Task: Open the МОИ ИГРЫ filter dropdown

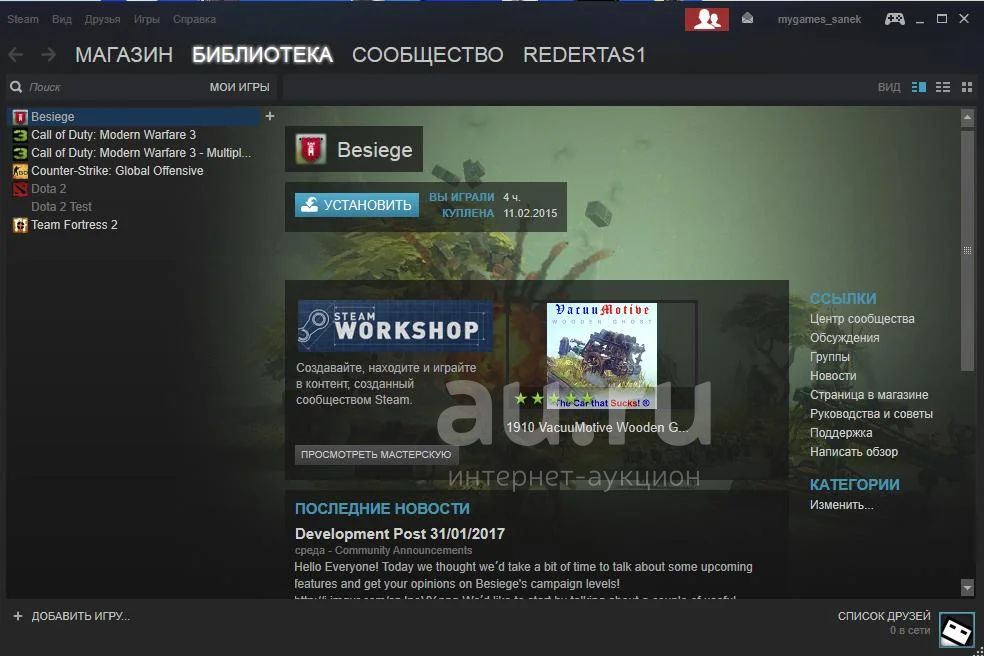Action: click(x=240, y=87)
